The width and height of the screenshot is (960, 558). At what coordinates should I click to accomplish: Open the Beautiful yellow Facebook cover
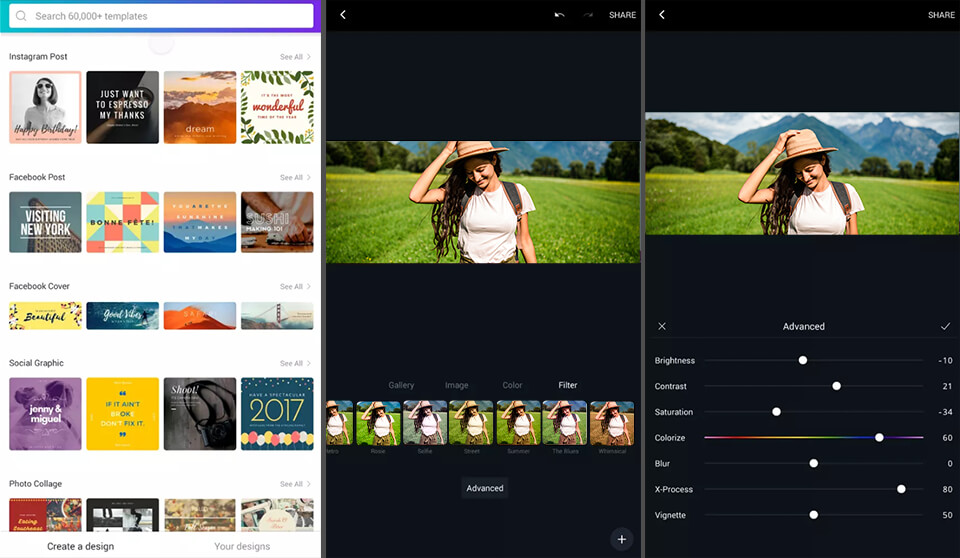[45, 315]
